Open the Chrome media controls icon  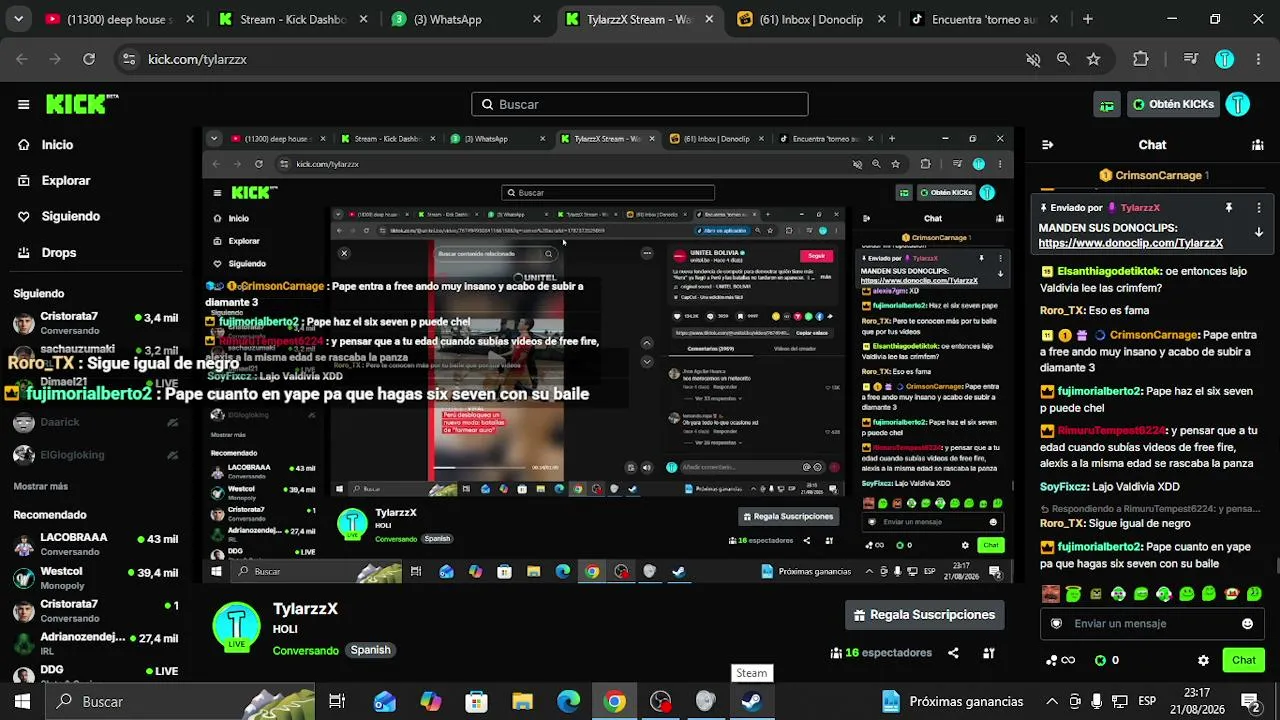click(1190, 59)
